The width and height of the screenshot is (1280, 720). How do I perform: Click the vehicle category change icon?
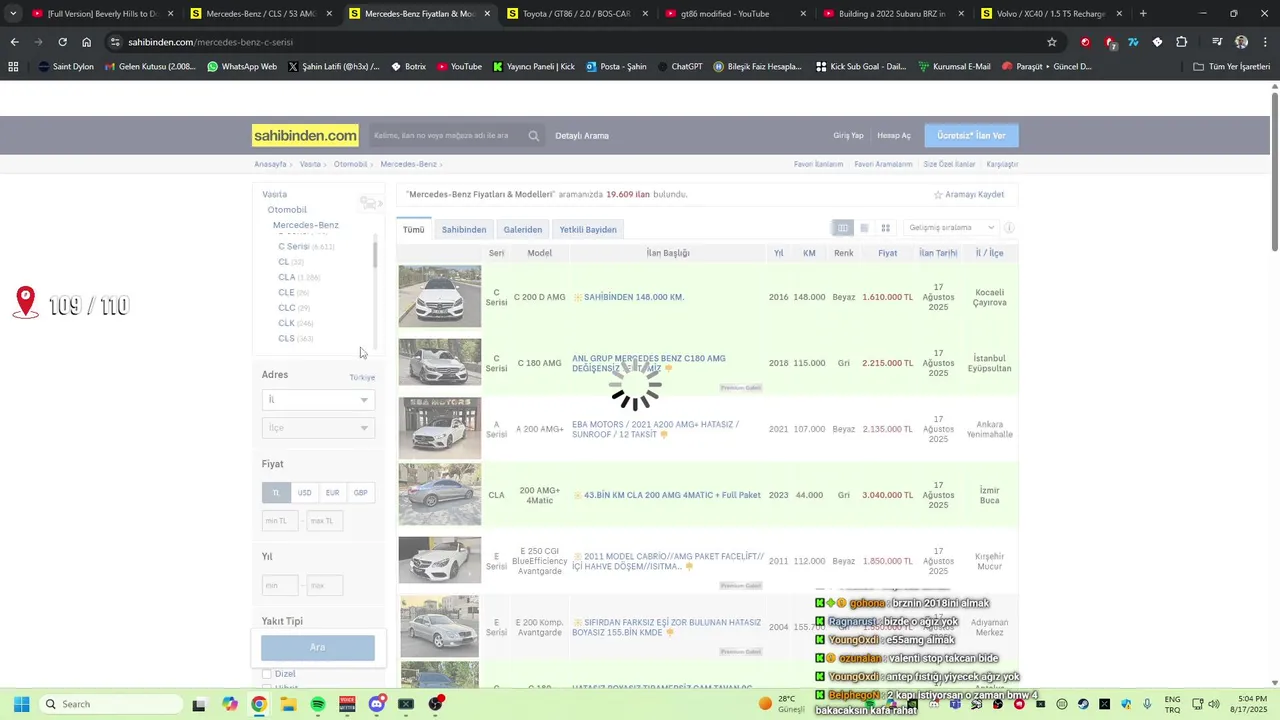(371, 203)
